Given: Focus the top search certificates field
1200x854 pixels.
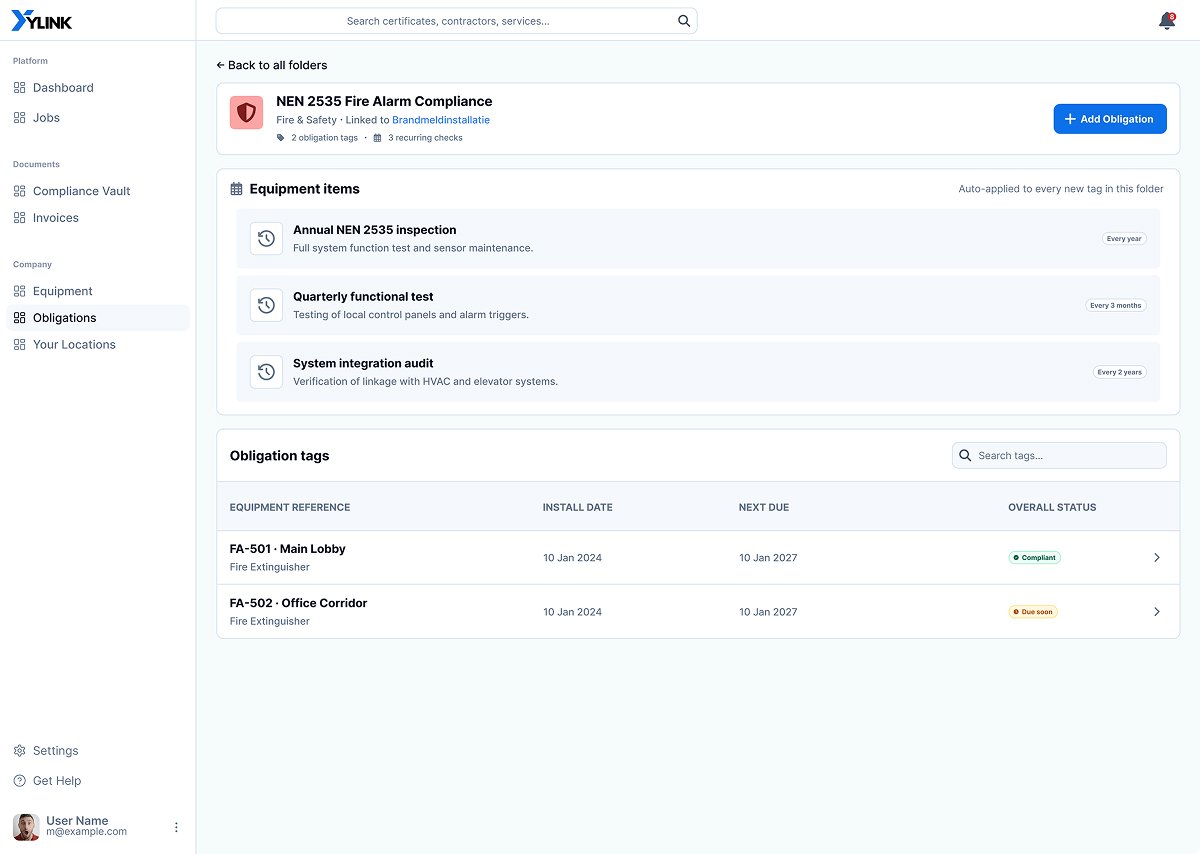Looking at the screenshot, I should (457, 21).
